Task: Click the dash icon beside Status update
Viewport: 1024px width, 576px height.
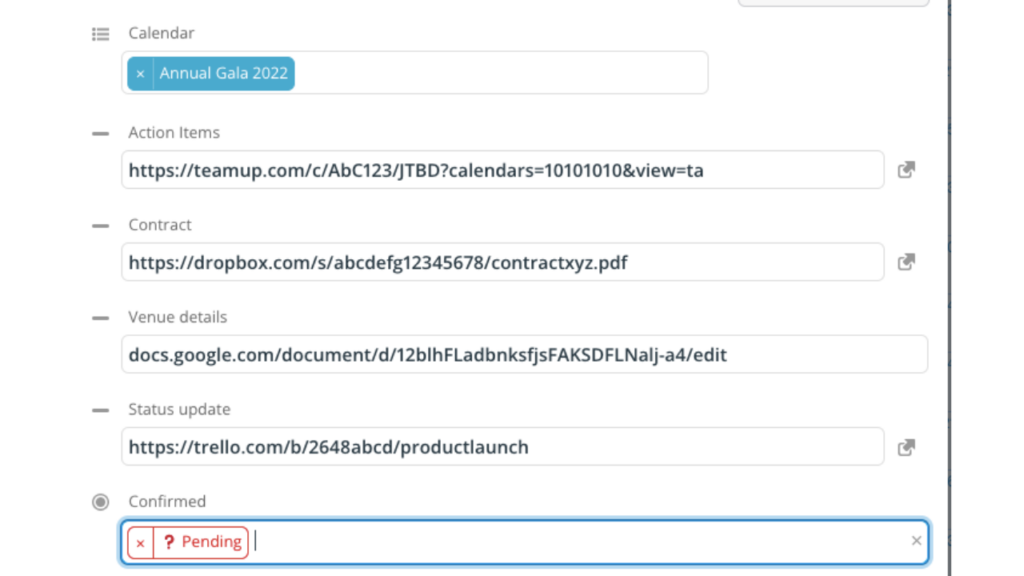Action: click(x=101, y=410)
